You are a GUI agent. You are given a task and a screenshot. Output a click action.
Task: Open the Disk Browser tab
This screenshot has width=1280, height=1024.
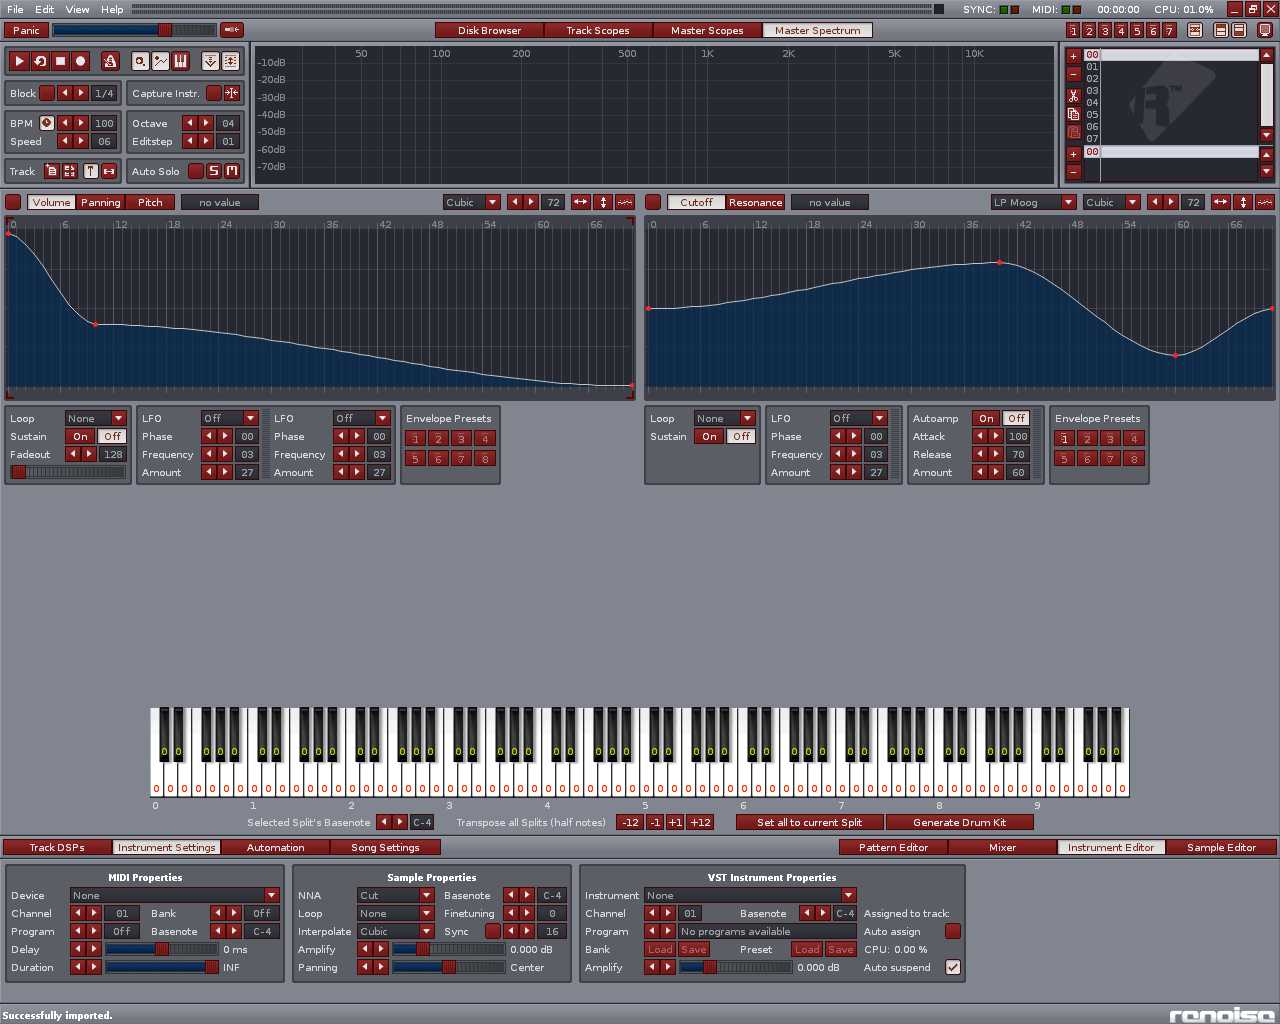[x=489, y=30]
